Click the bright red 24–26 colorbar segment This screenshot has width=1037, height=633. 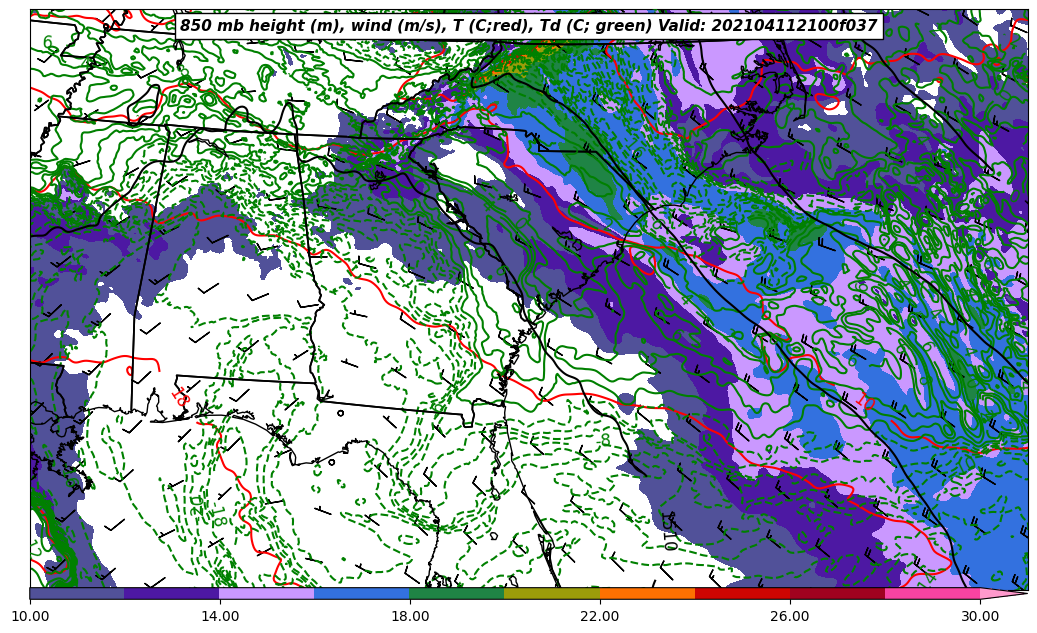(x=742, y=593)
